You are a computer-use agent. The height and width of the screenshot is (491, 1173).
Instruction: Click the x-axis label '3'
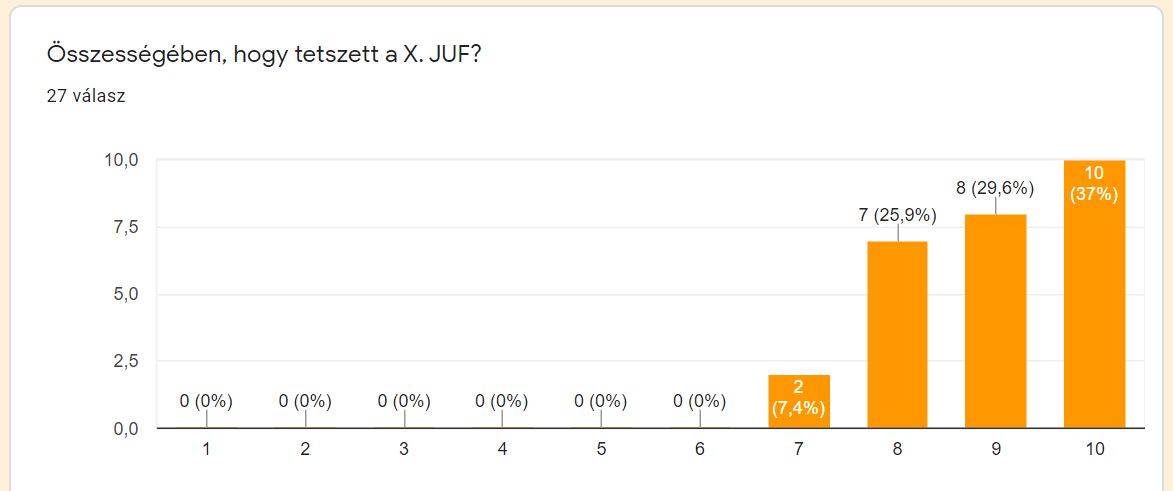pyautogui.click(x=403, y=450)
